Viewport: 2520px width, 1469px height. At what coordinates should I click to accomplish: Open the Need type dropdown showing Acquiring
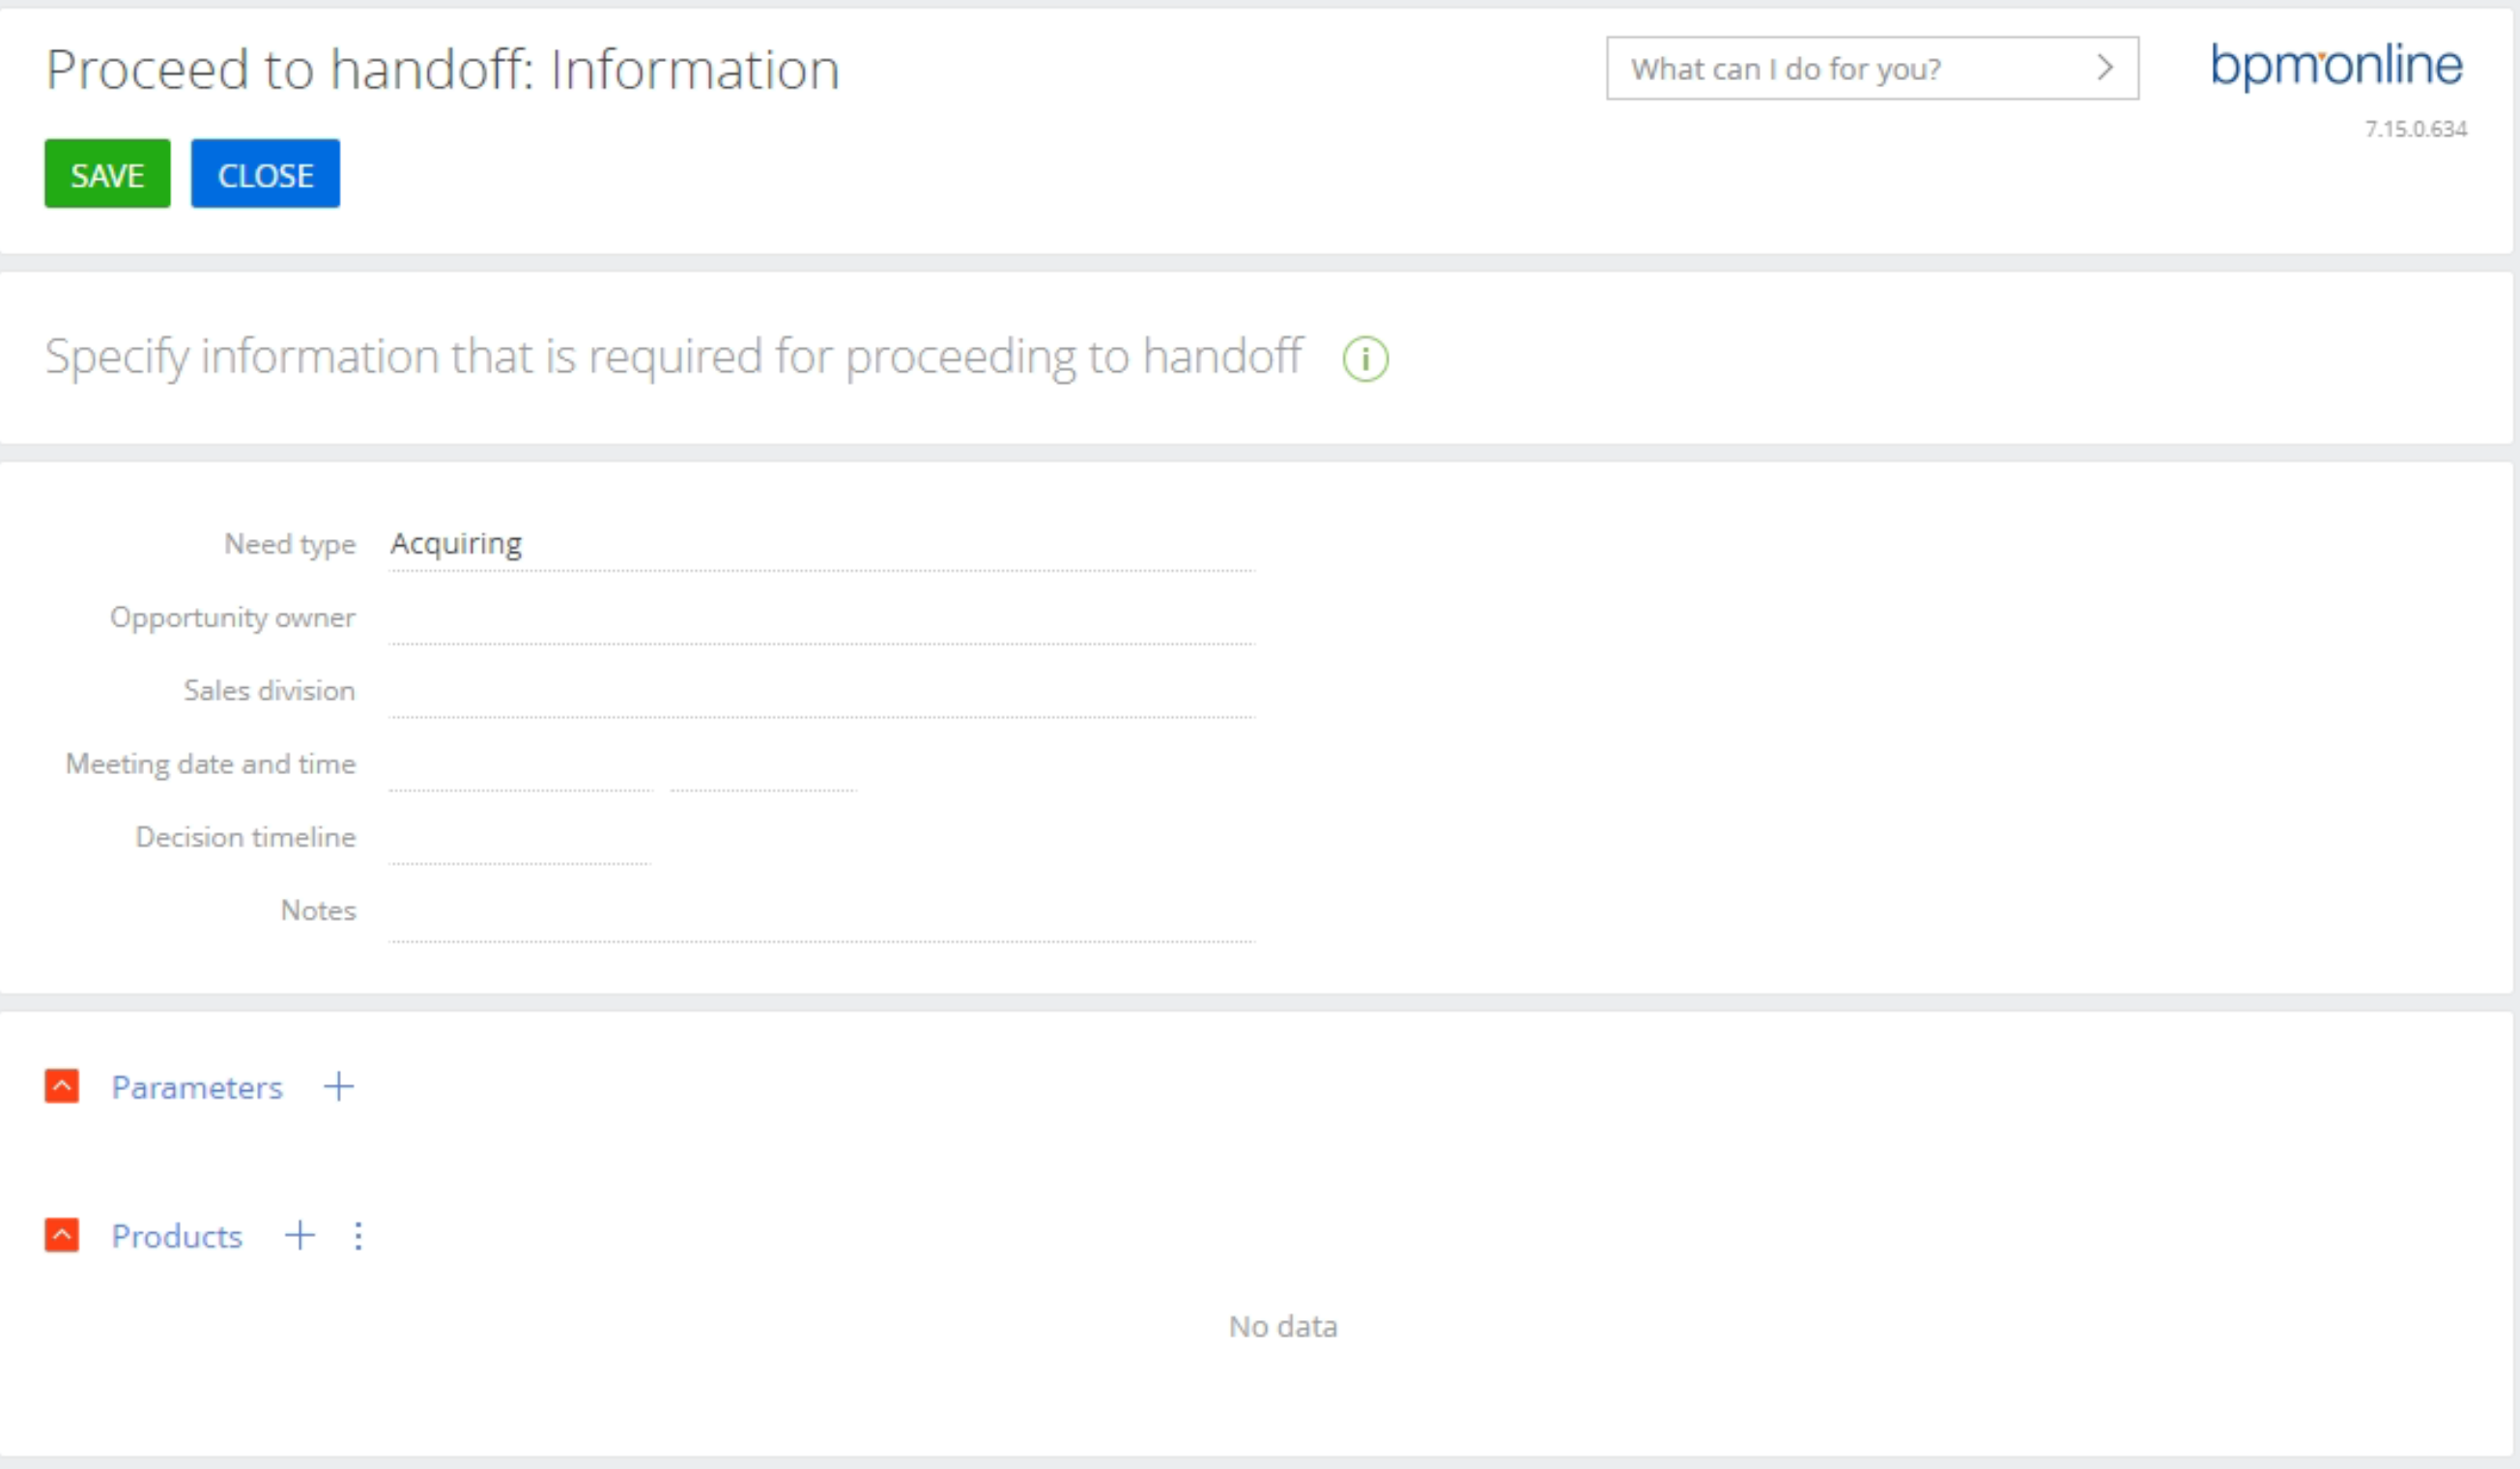point(821,544)
